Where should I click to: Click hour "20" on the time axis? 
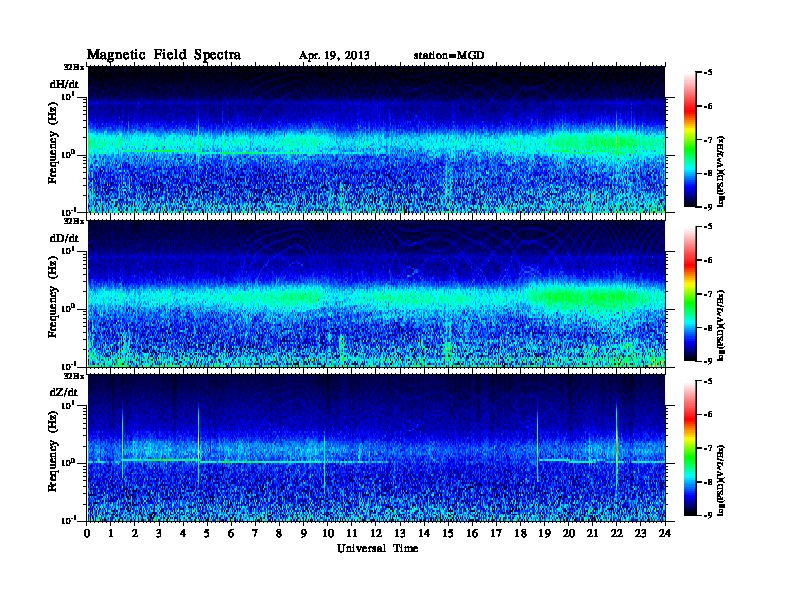click(x=569, y=534)
